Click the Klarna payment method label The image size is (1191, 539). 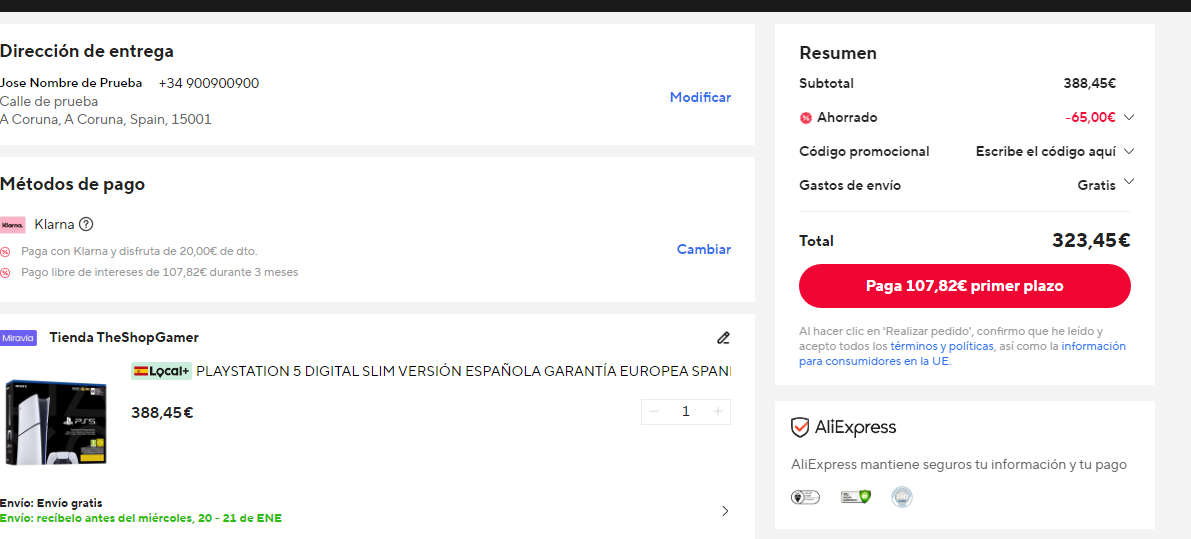pyautogui.click(x=55, y=225)
